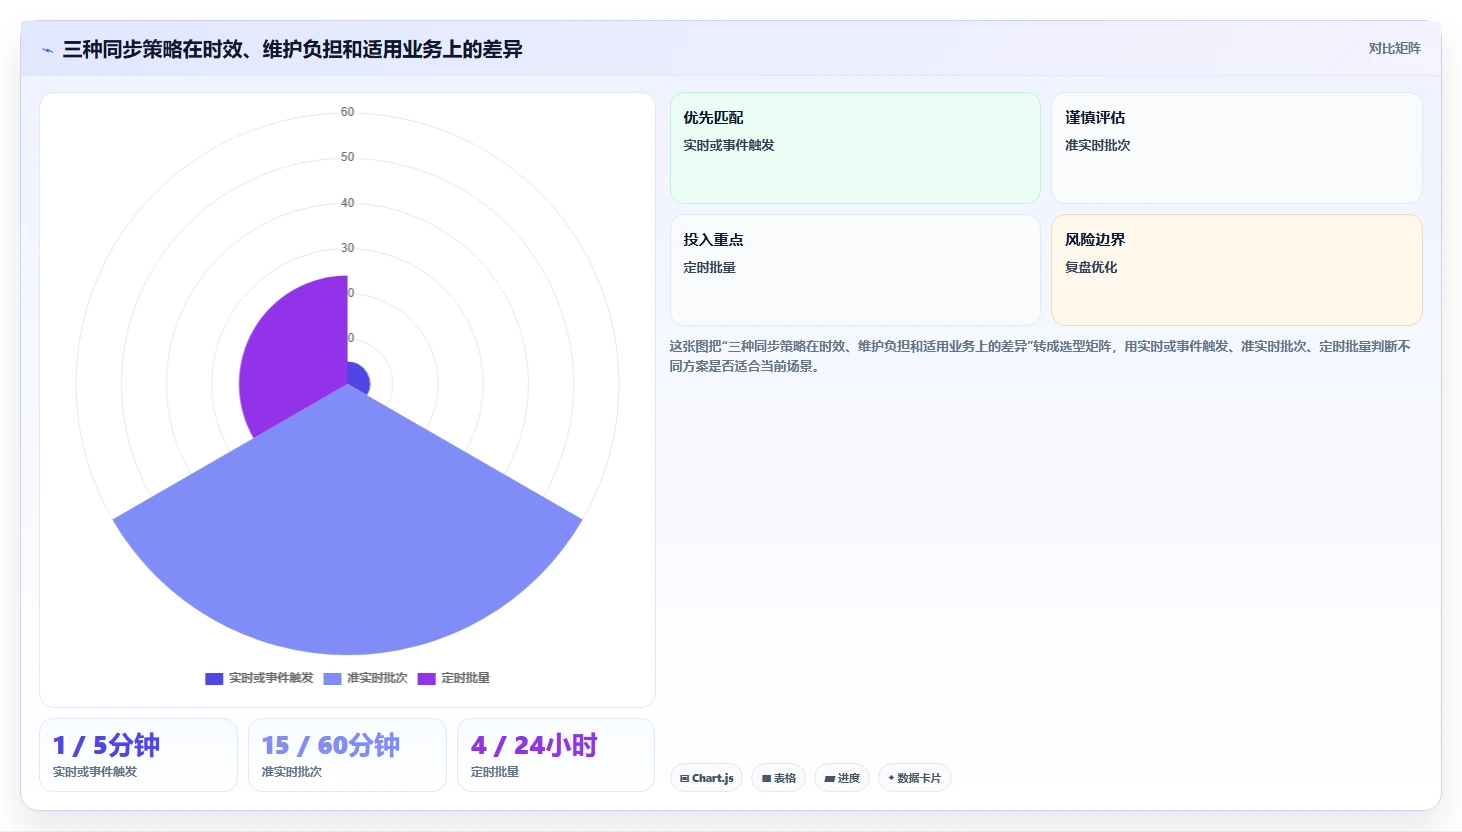Click the 进度 tag chip
Viewport: 1462px width, 832px height.
(x=842, y=778)
